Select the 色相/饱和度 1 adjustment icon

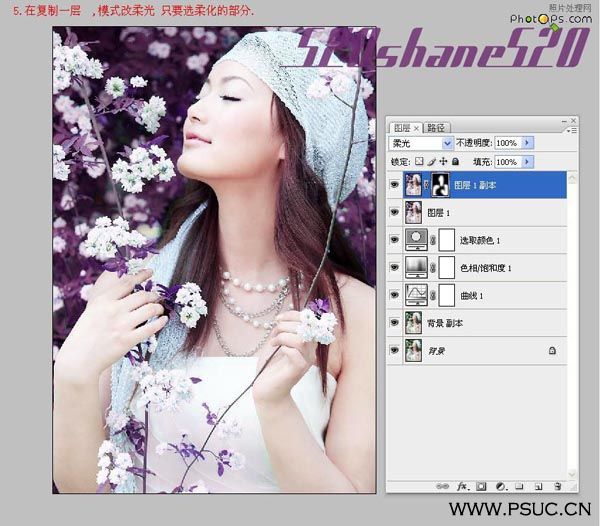coord(416,267)
